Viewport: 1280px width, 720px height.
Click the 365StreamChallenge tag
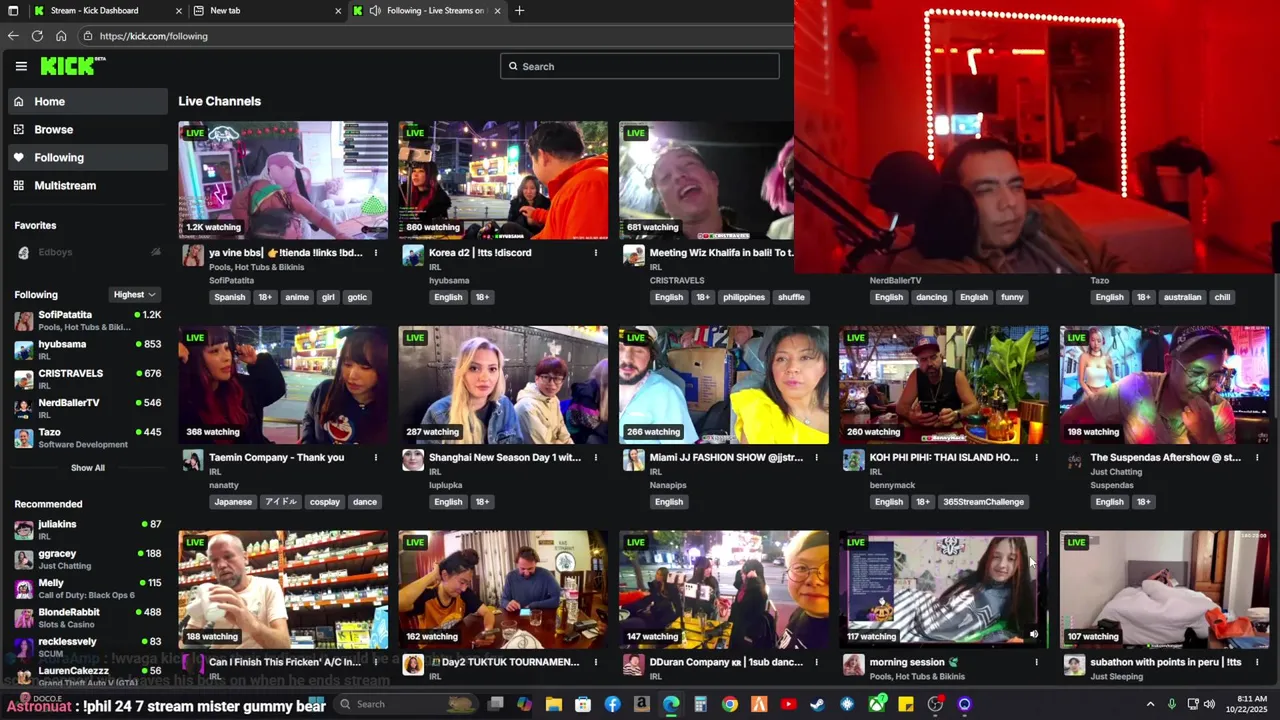coord(983,502)
